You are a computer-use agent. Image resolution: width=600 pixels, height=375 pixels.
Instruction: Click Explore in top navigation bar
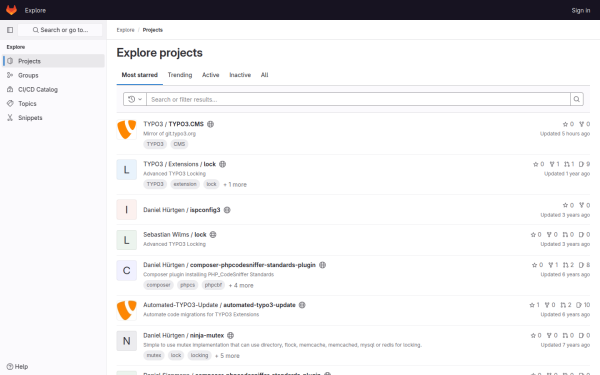[x=35, y=10]
